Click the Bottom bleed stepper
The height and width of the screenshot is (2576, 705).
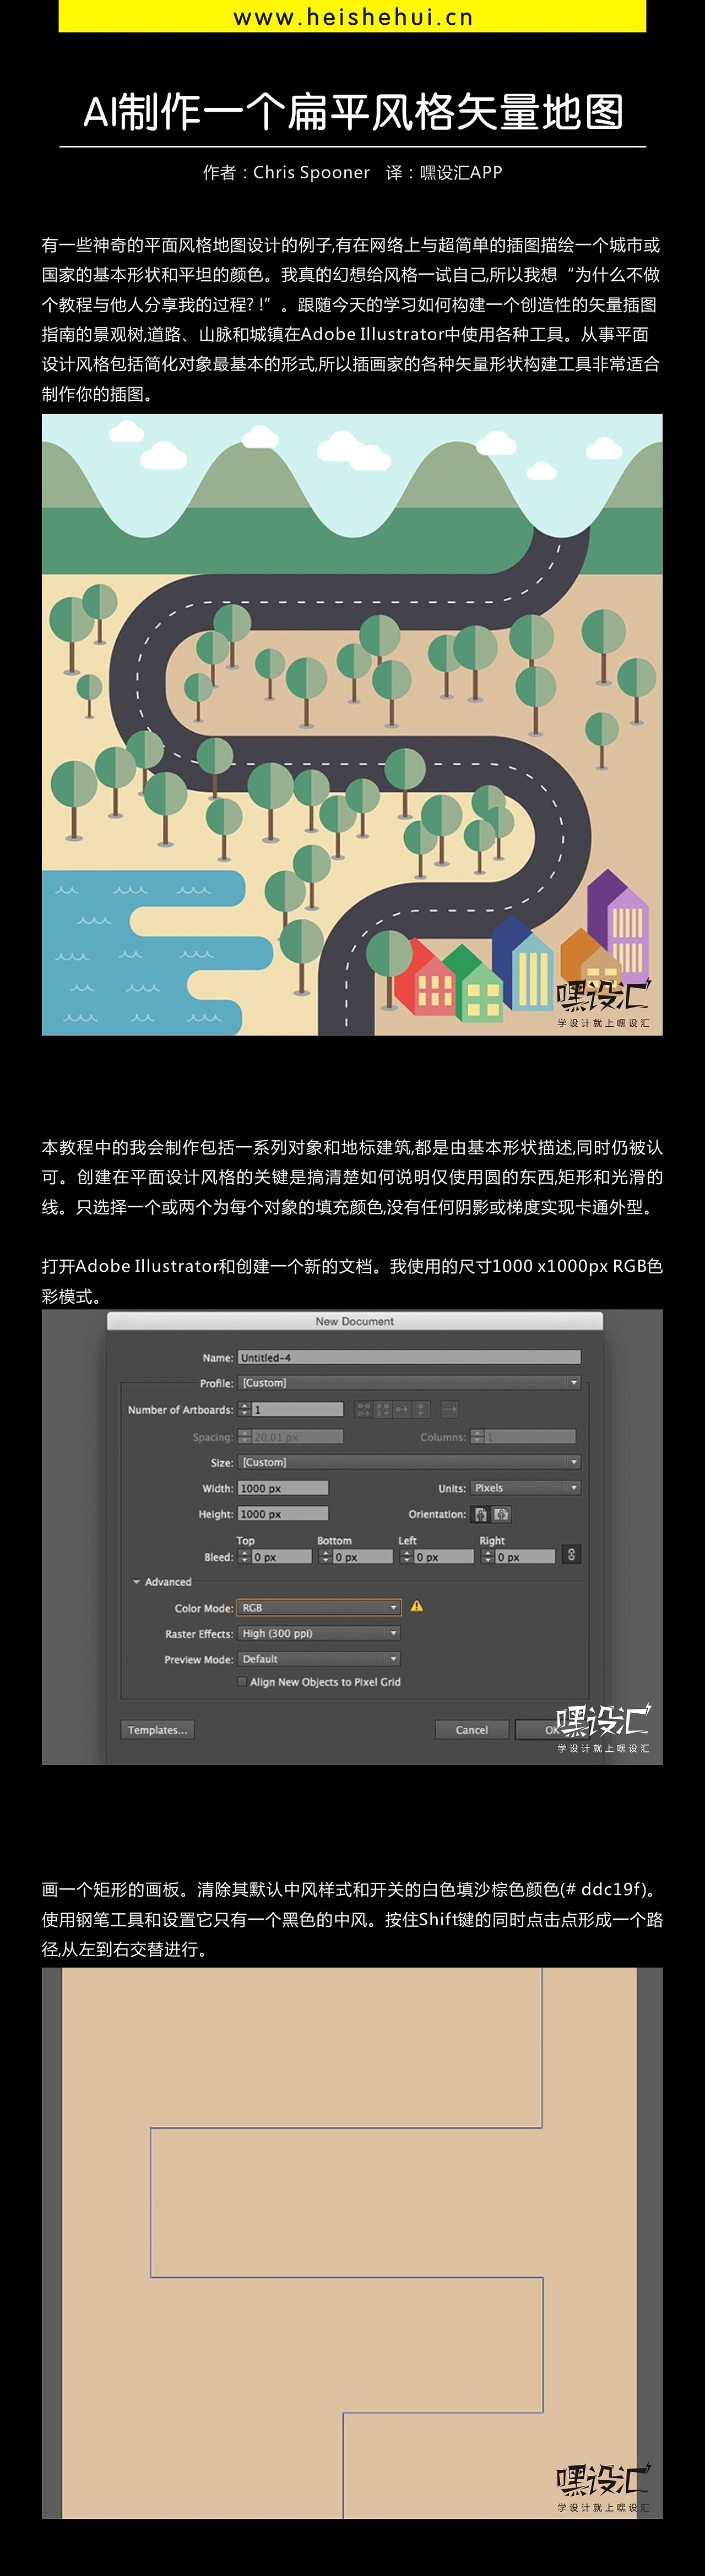pyautogui.click(x=325, y=1557)
